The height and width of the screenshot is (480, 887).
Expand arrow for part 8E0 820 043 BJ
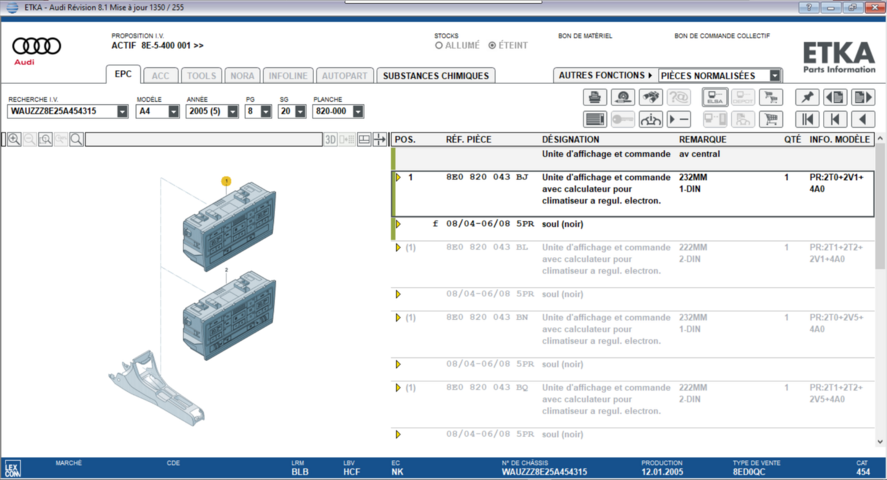click(x=398, y=178)
